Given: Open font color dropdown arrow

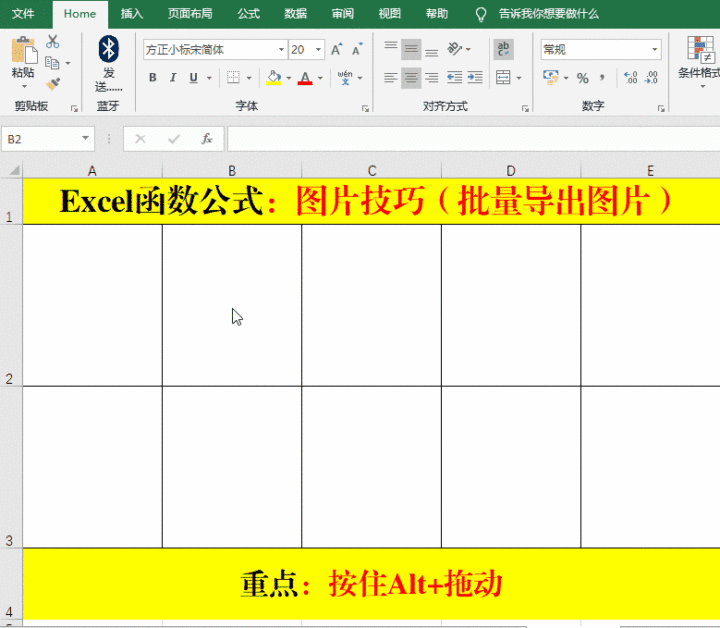Looking at the screenshot, I should coord(321,78).
